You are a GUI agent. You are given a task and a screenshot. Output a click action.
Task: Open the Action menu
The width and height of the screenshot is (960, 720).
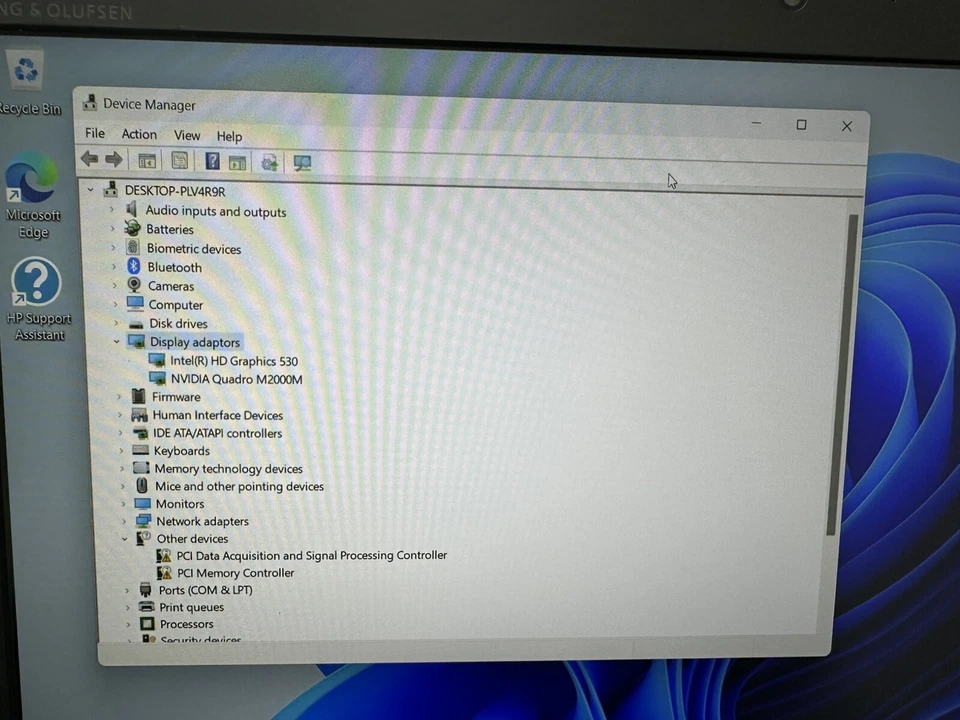coord(138,134)
